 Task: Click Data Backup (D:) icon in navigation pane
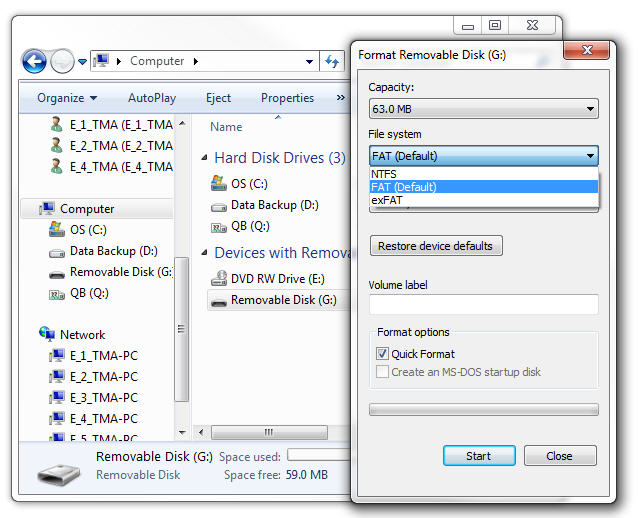(x=57, y=254)
